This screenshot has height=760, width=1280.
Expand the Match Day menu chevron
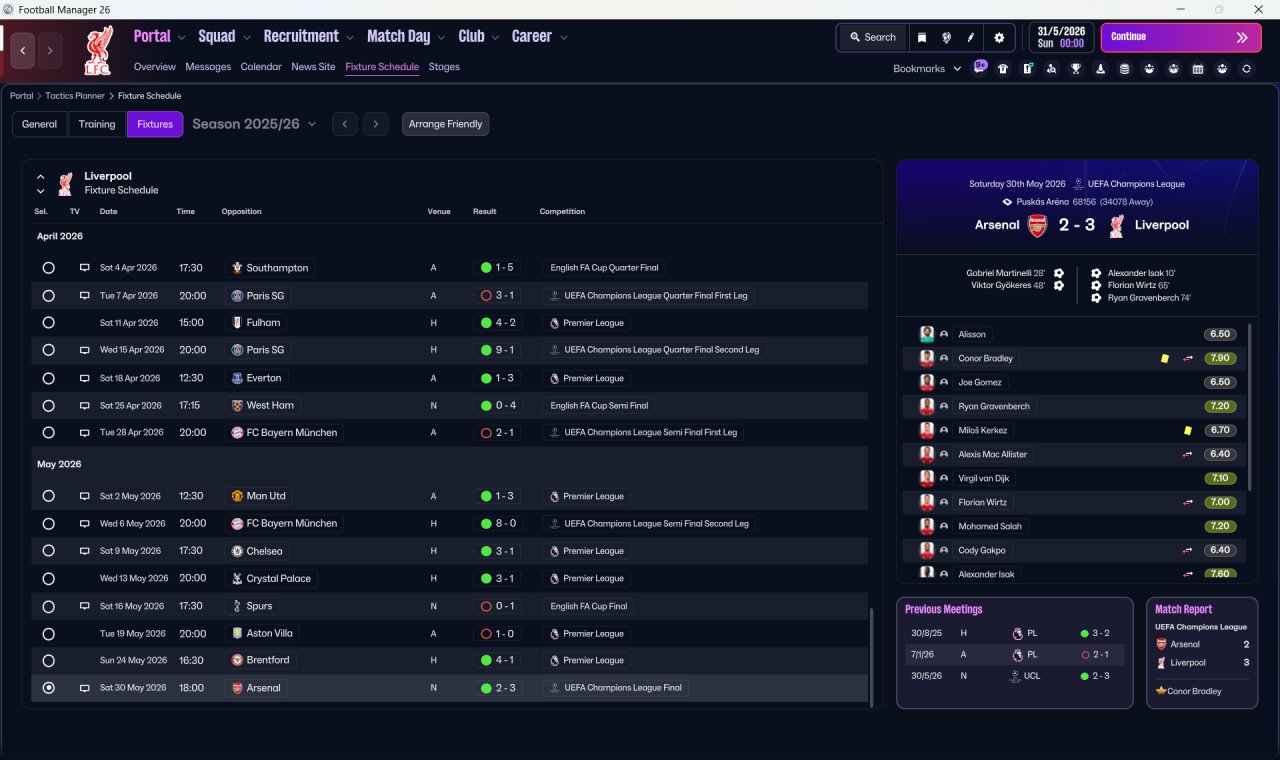click(441, 38)
